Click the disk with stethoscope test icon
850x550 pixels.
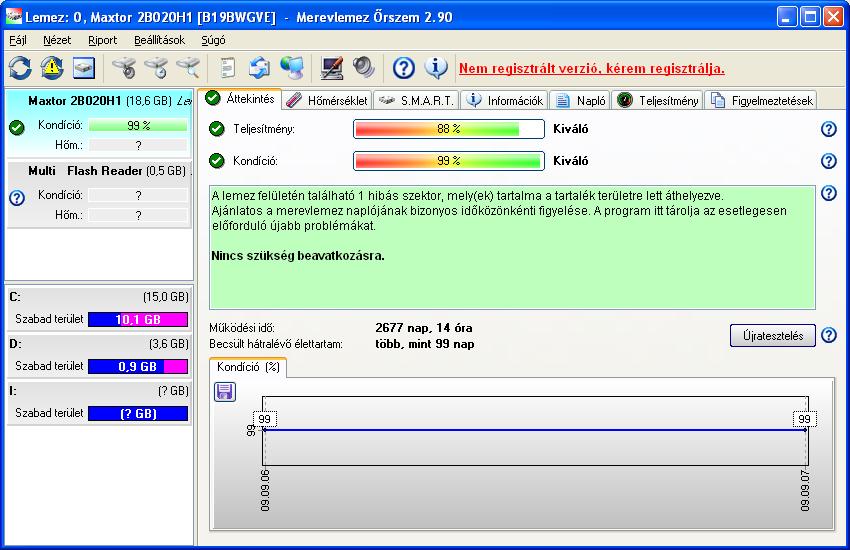(125, 68)
